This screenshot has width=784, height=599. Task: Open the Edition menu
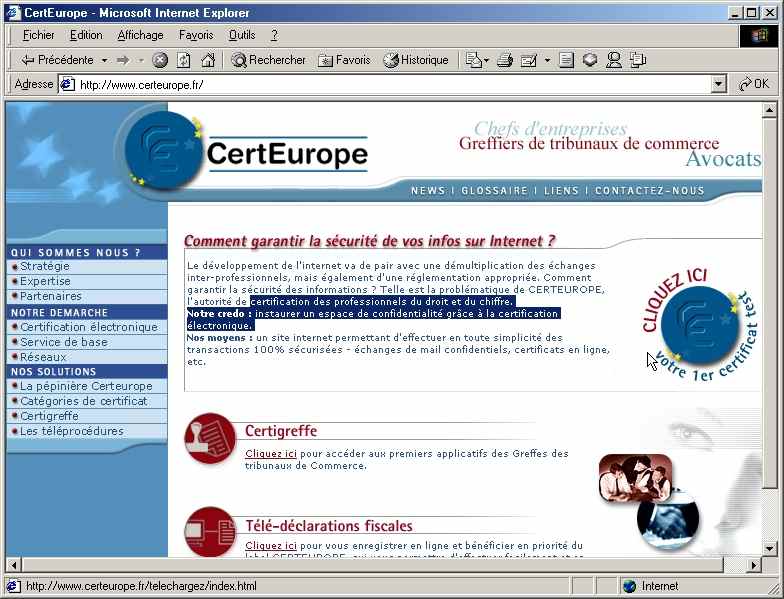tap(86, 35)
